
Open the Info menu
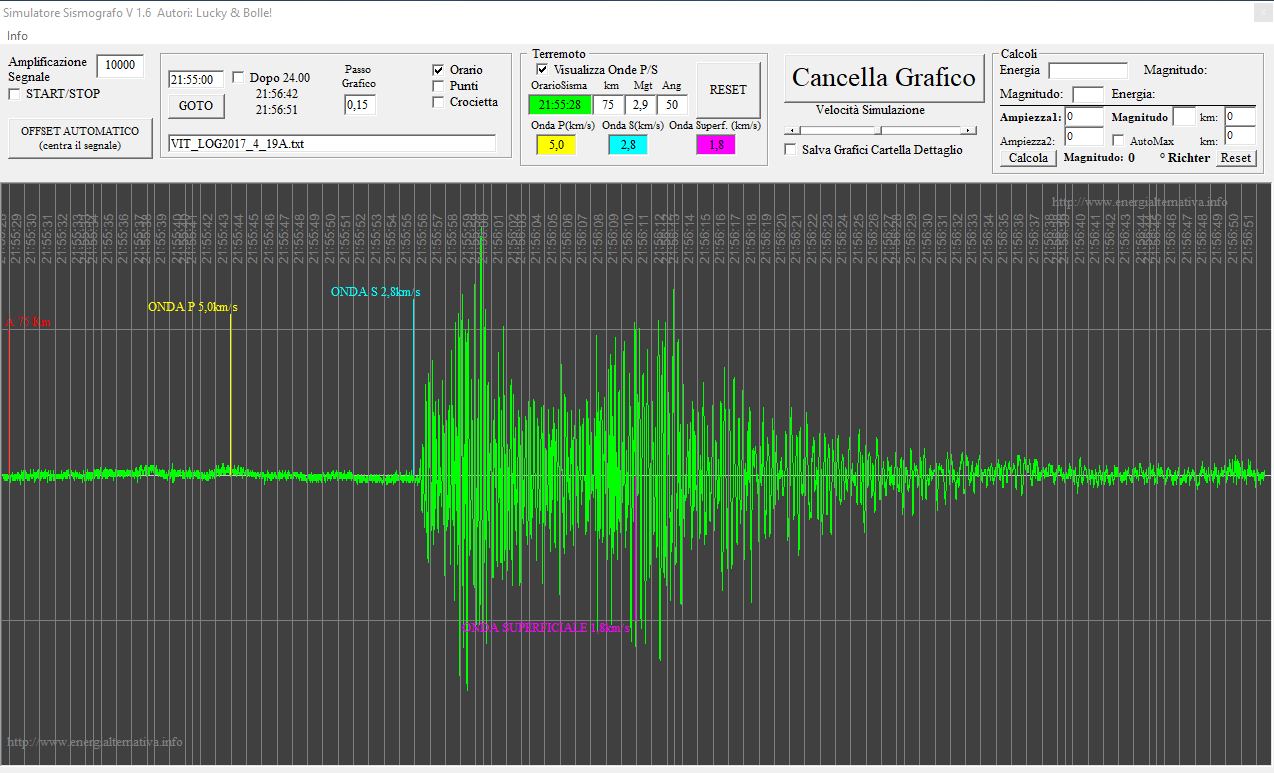(17, 36)
